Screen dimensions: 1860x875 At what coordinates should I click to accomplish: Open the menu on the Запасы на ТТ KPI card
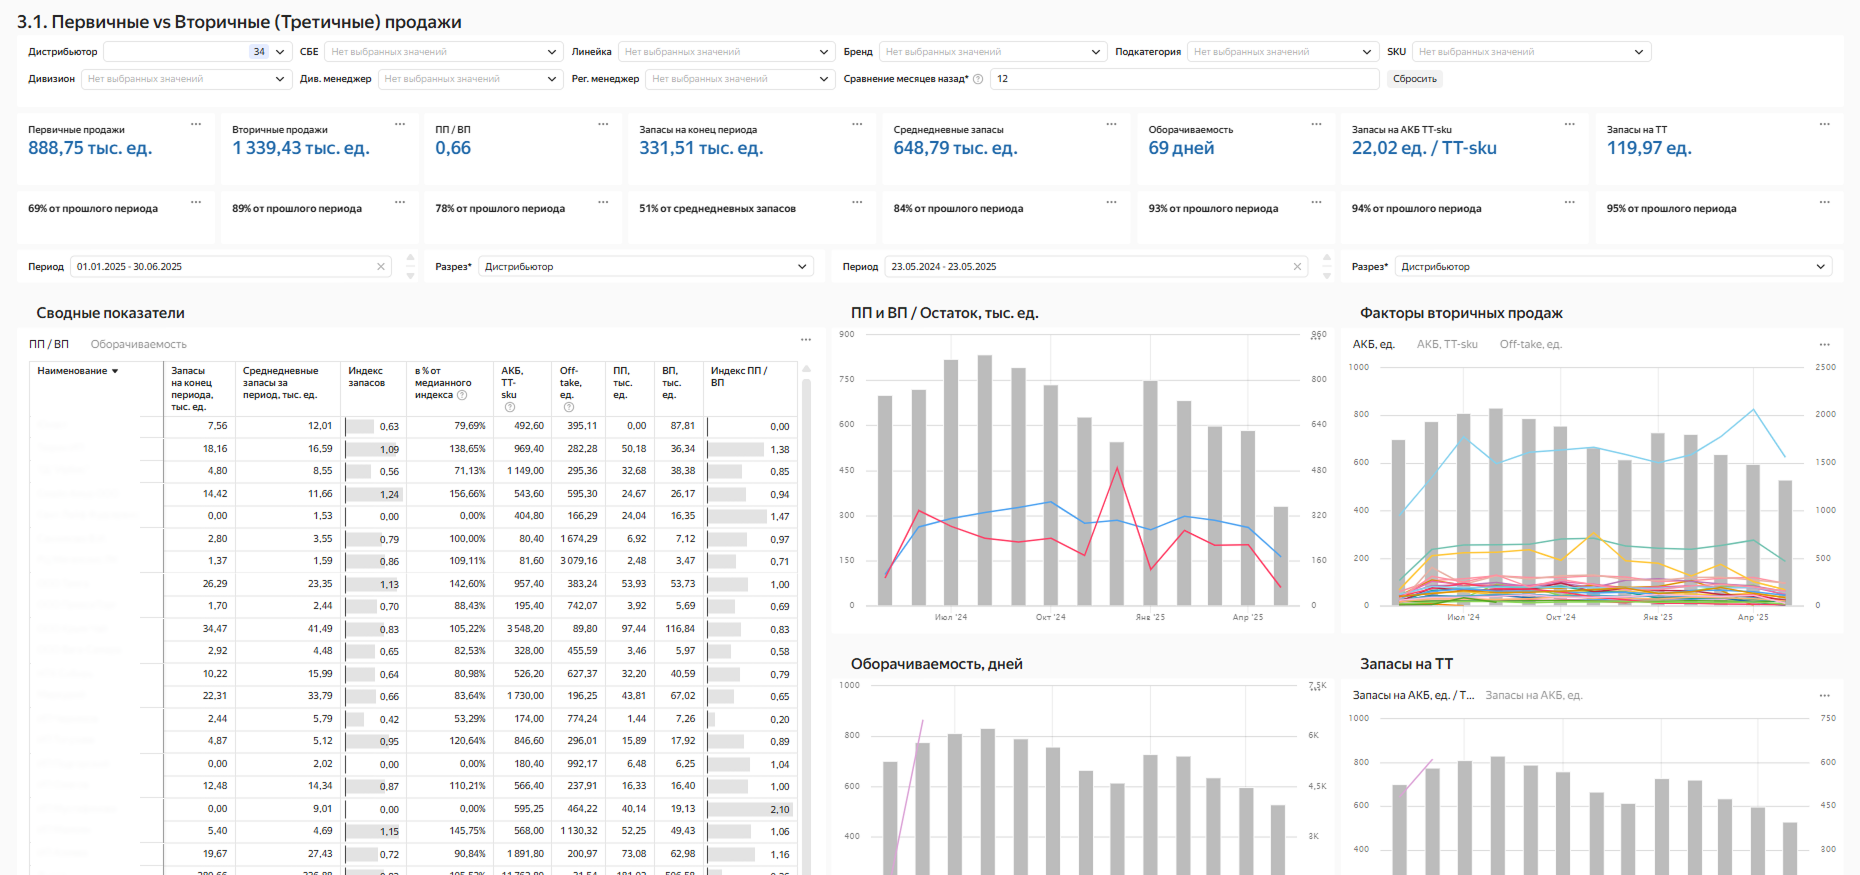(x=1824, y=124)
